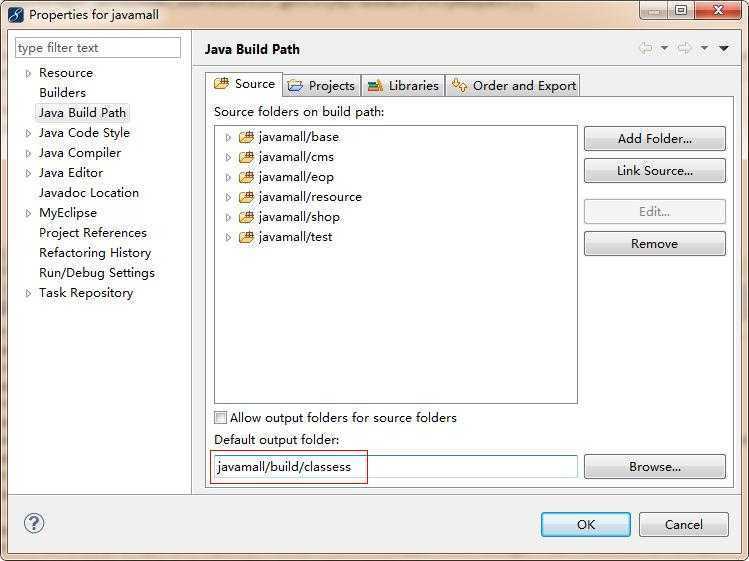Select Refactoring History in the tree
The height and width of the screenshot is (561, 749).
click(95, 253)
